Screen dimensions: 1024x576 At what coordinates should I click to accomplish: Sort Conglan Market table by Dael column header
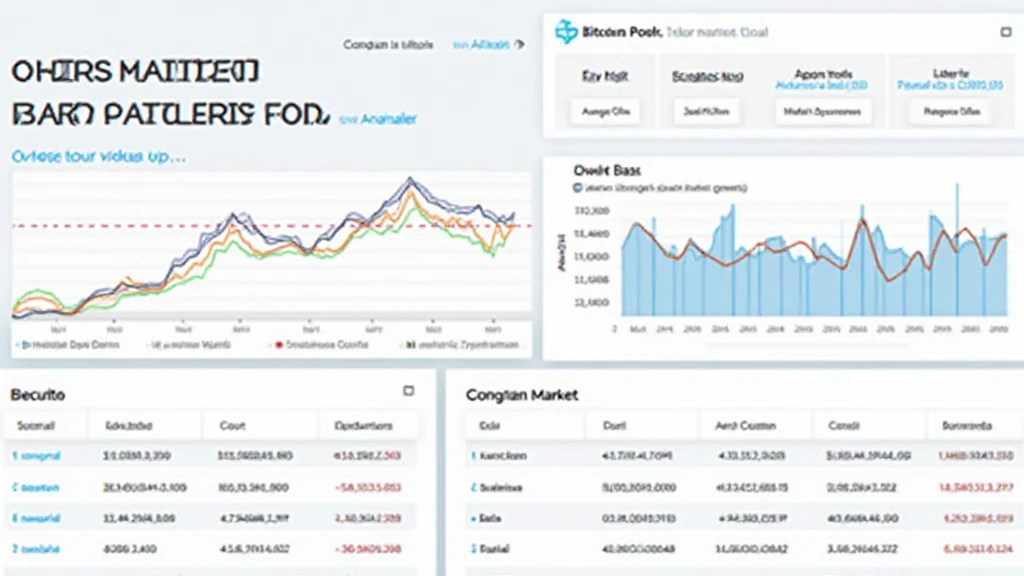point(614,425)
